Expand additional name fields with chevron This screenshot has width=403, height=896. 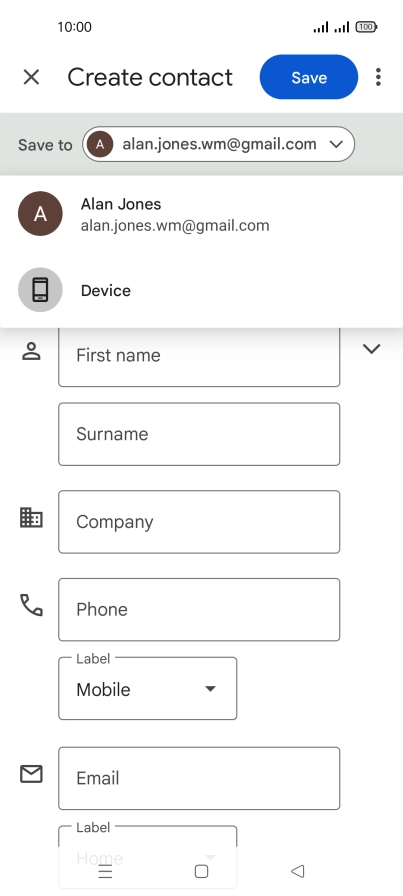(372, 349)
